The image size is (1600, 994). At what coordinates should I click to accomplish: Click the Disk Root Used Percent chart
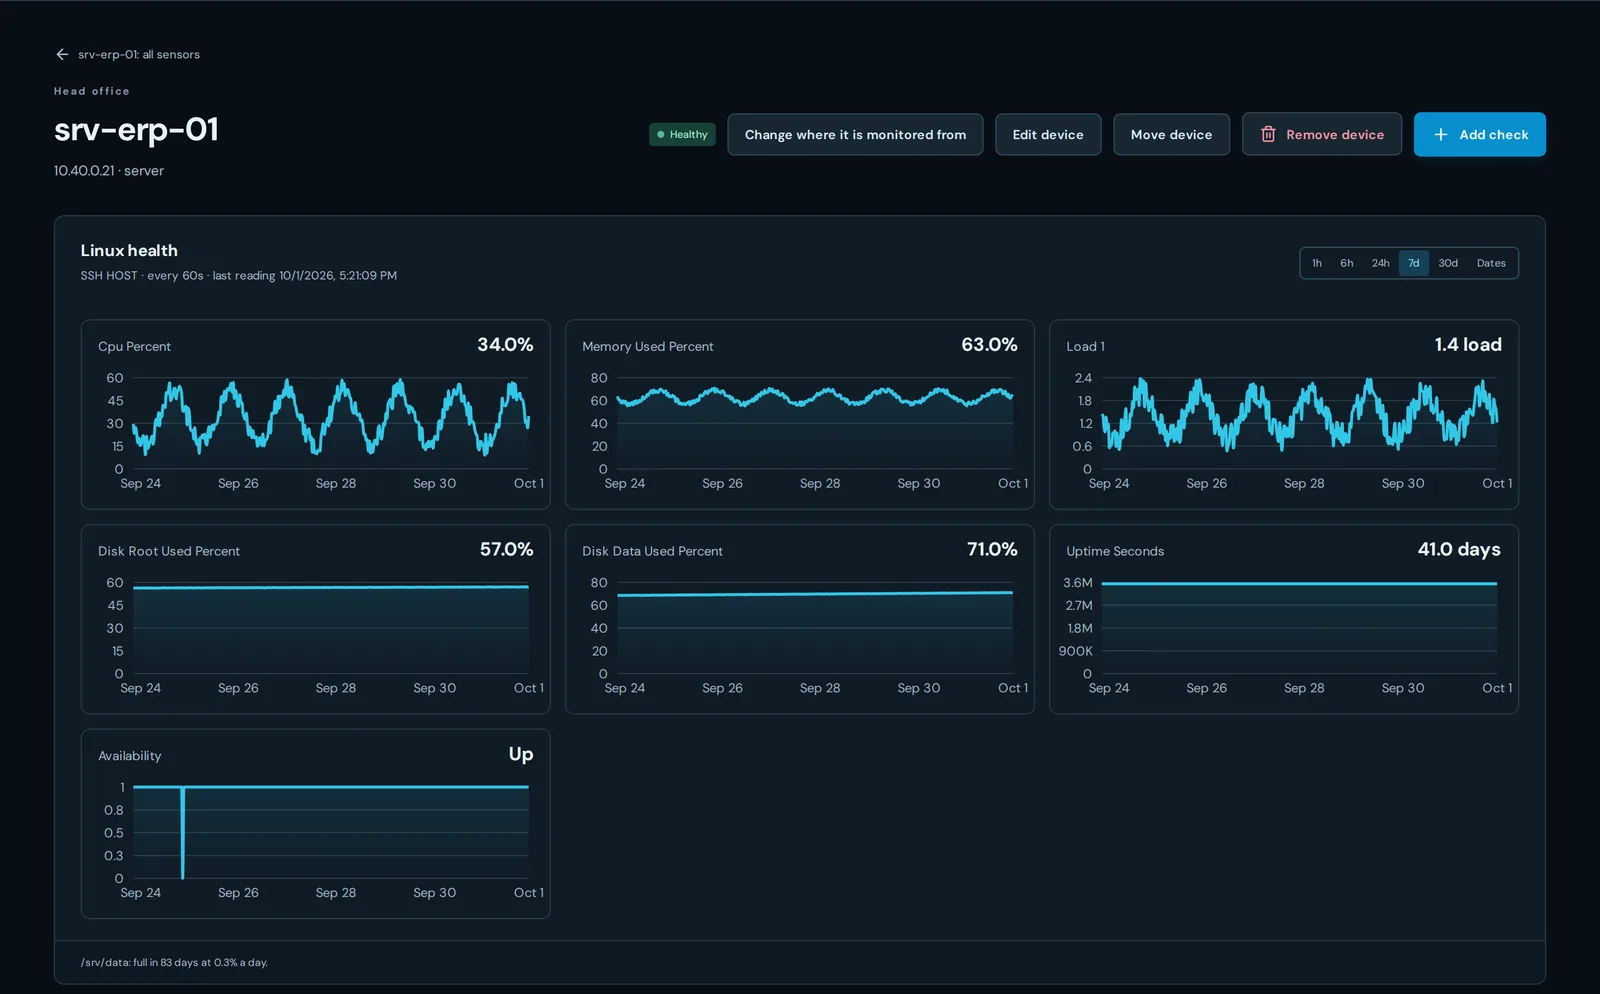click(316, 619)
